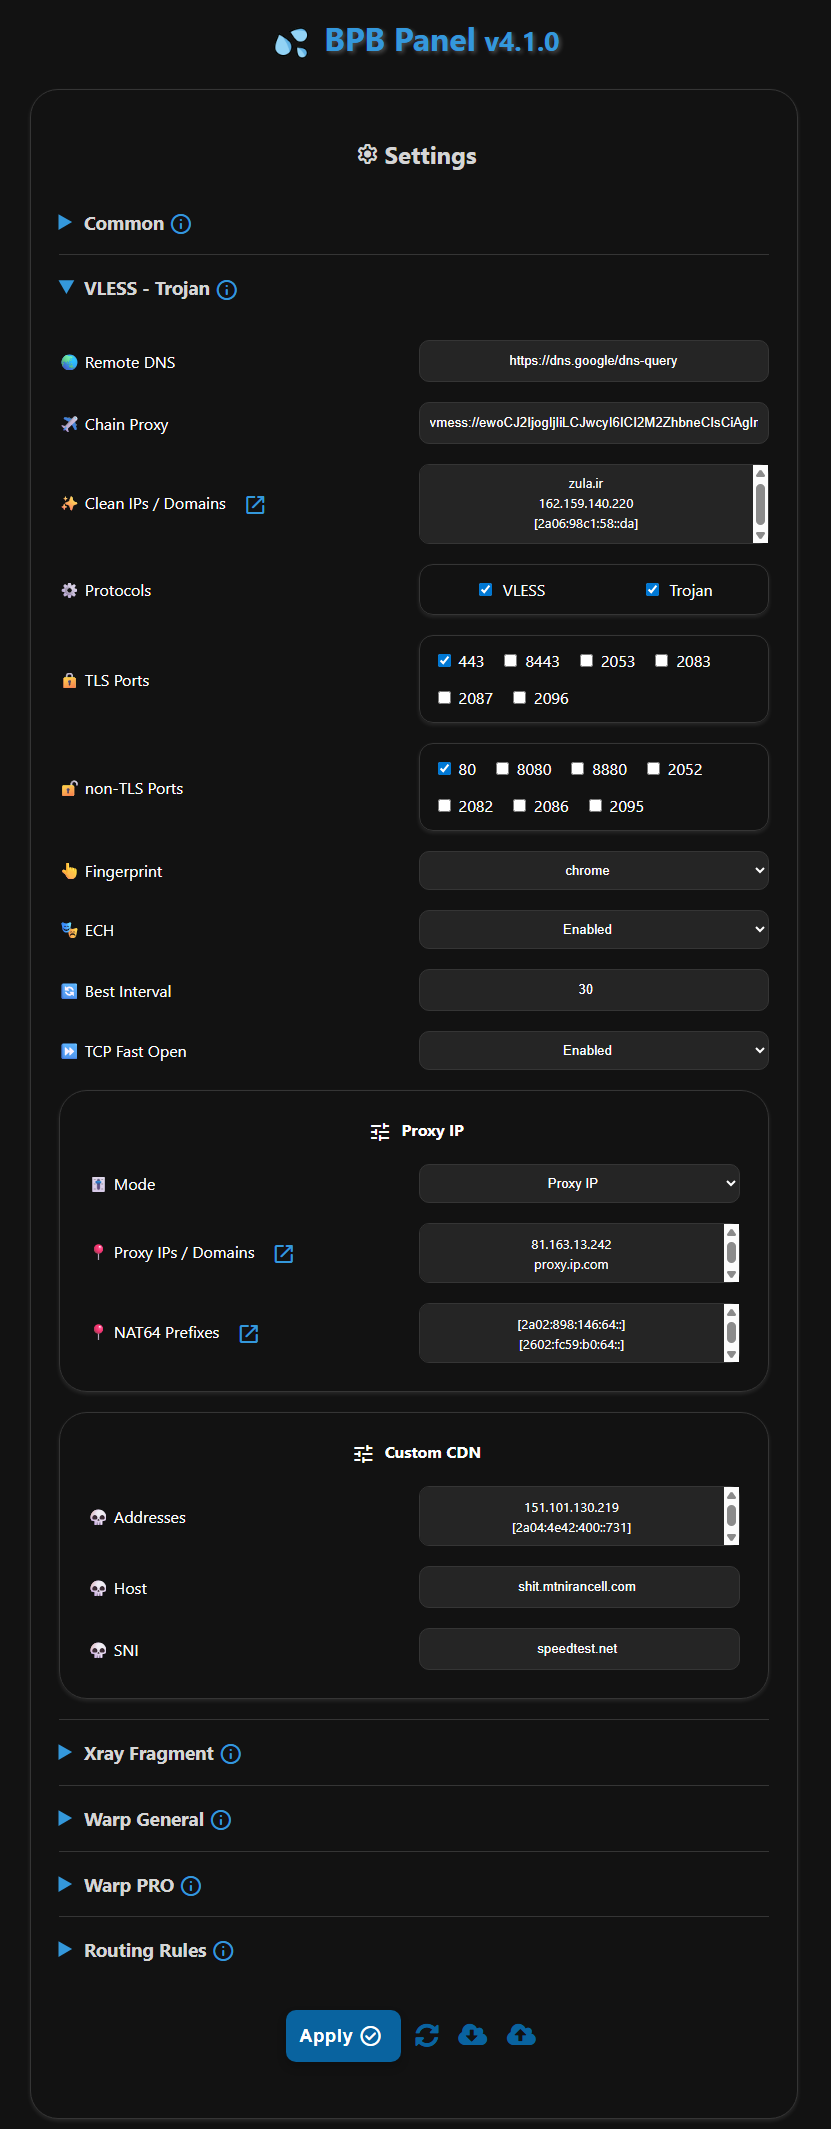The height and width of the screenshot is (2129, 831).
Task: Collapse the VLESS - Trojan section
Action: coord(66,287)
